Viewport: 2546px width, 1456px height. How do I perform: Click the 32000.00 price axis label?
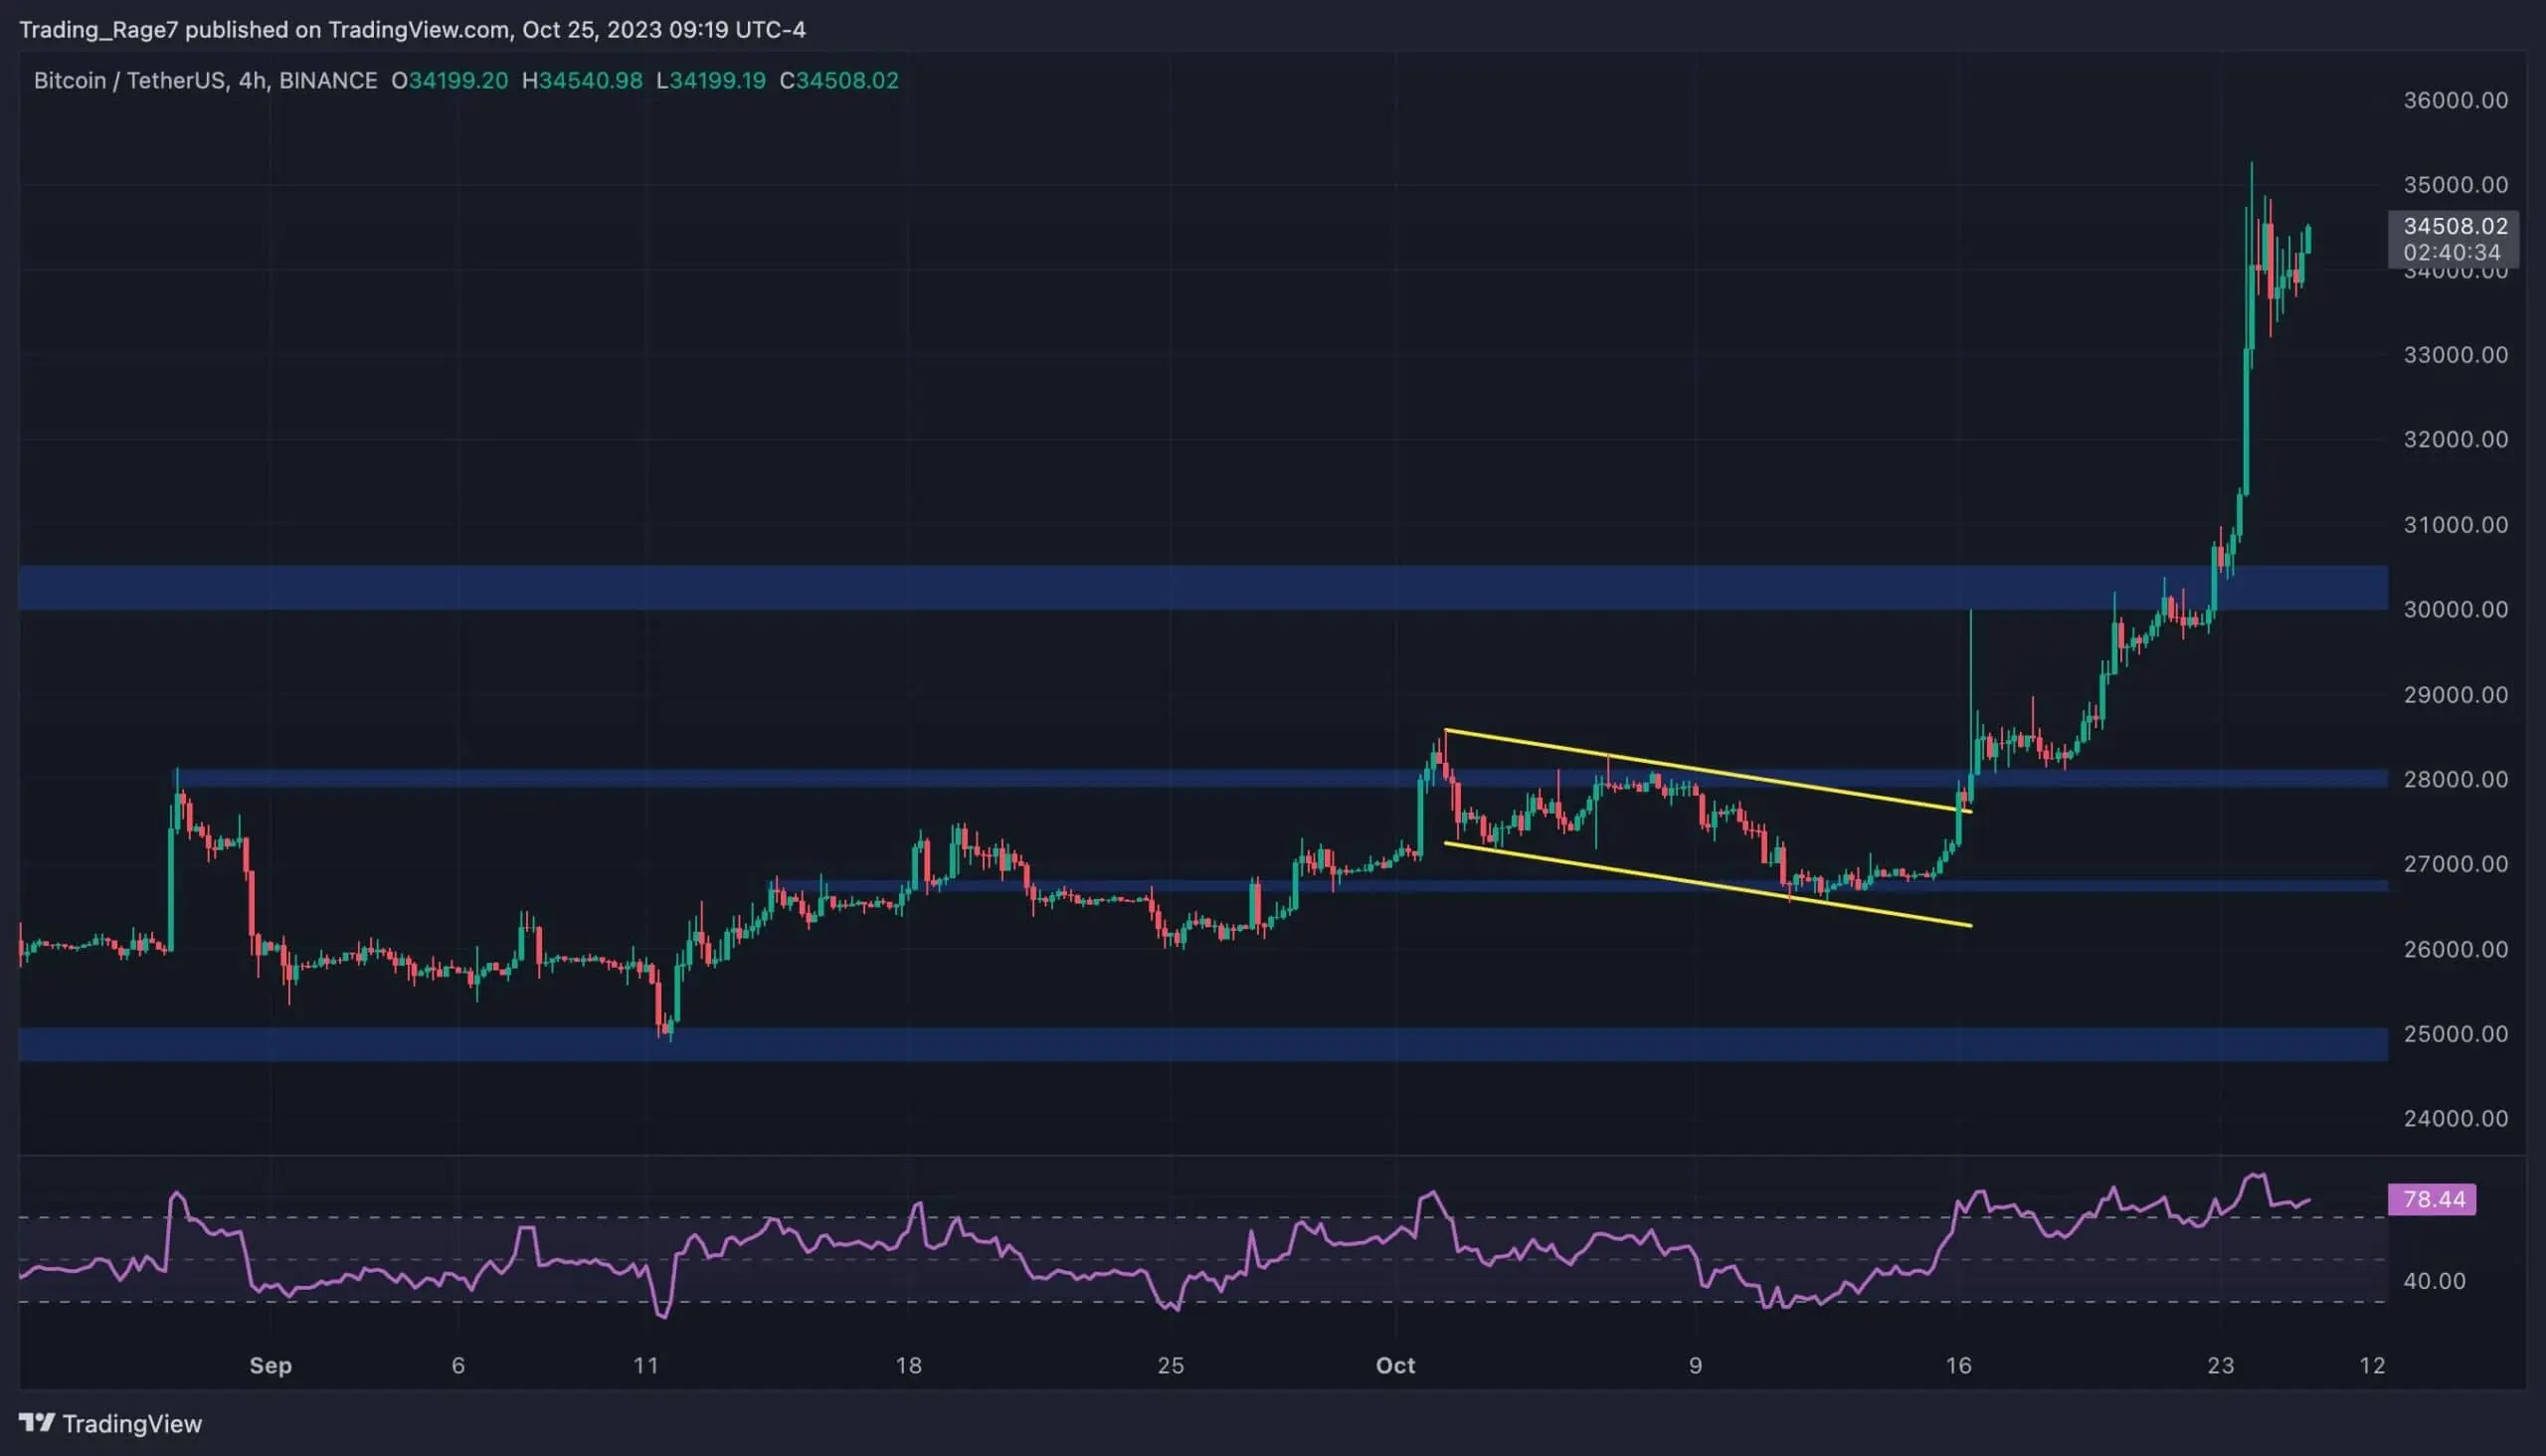coord(2455,439)
